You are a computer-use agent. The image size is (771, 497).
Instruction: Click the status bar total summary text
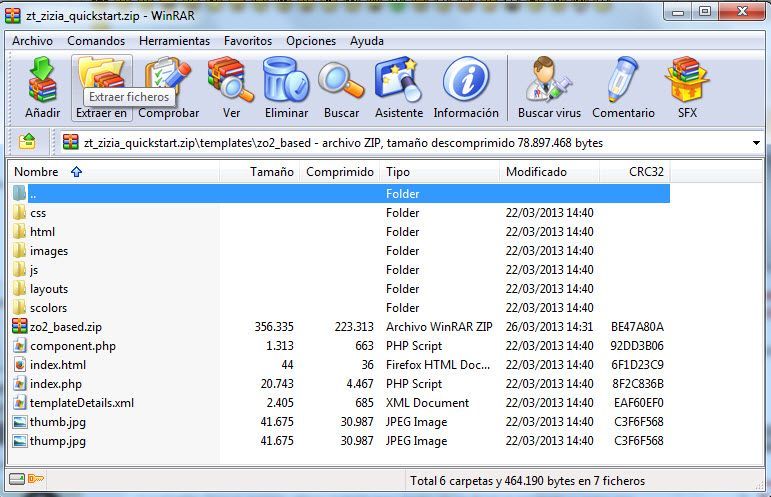[527, 481]
